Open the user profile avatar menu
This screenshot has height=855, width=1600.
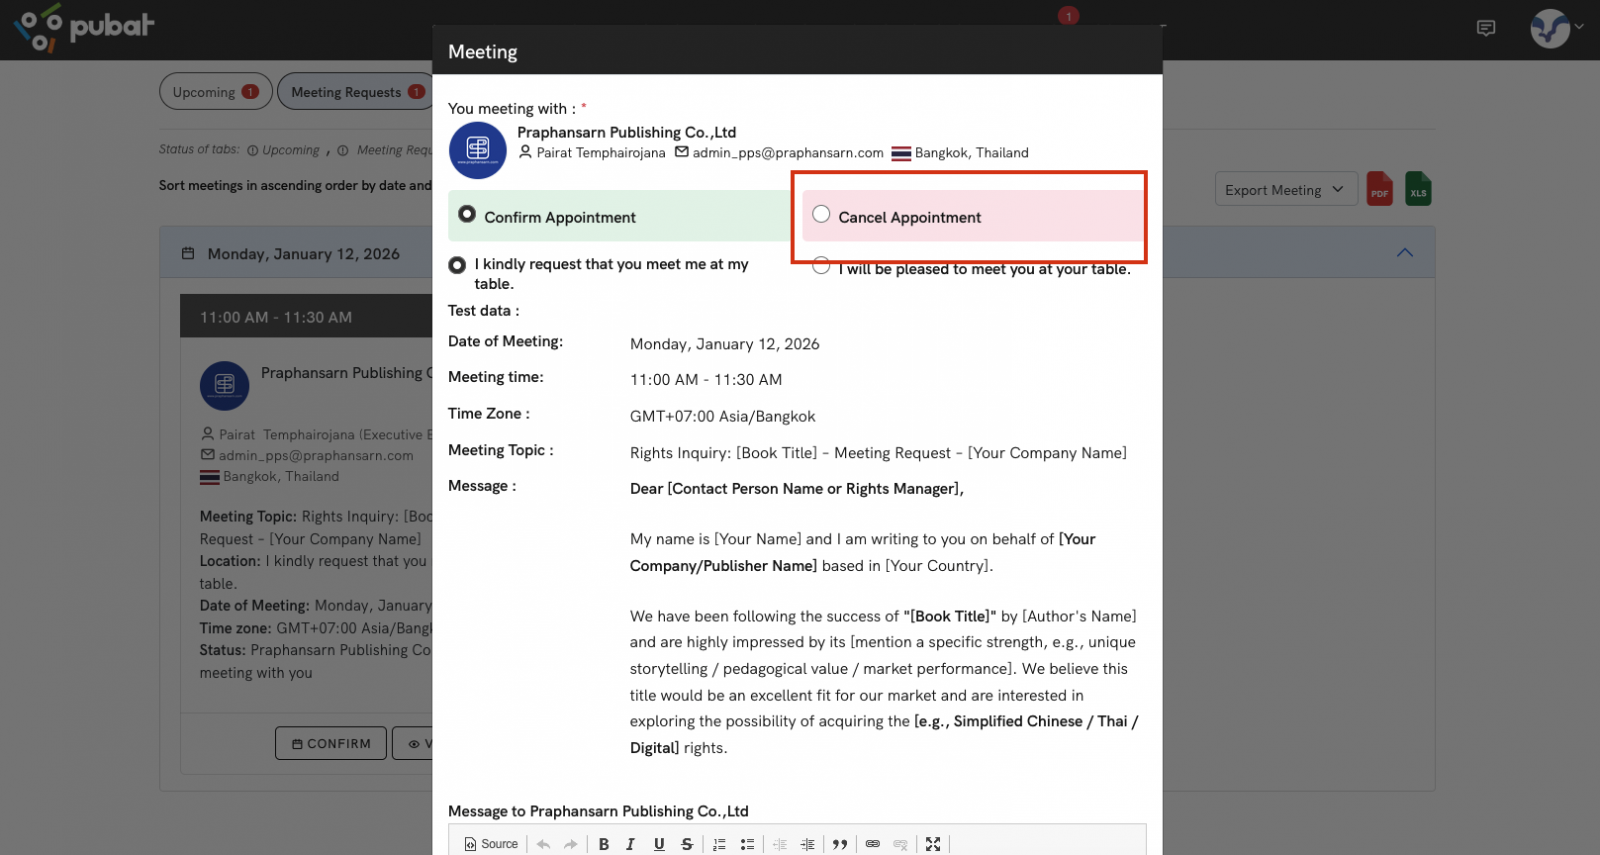point(1551,28)
